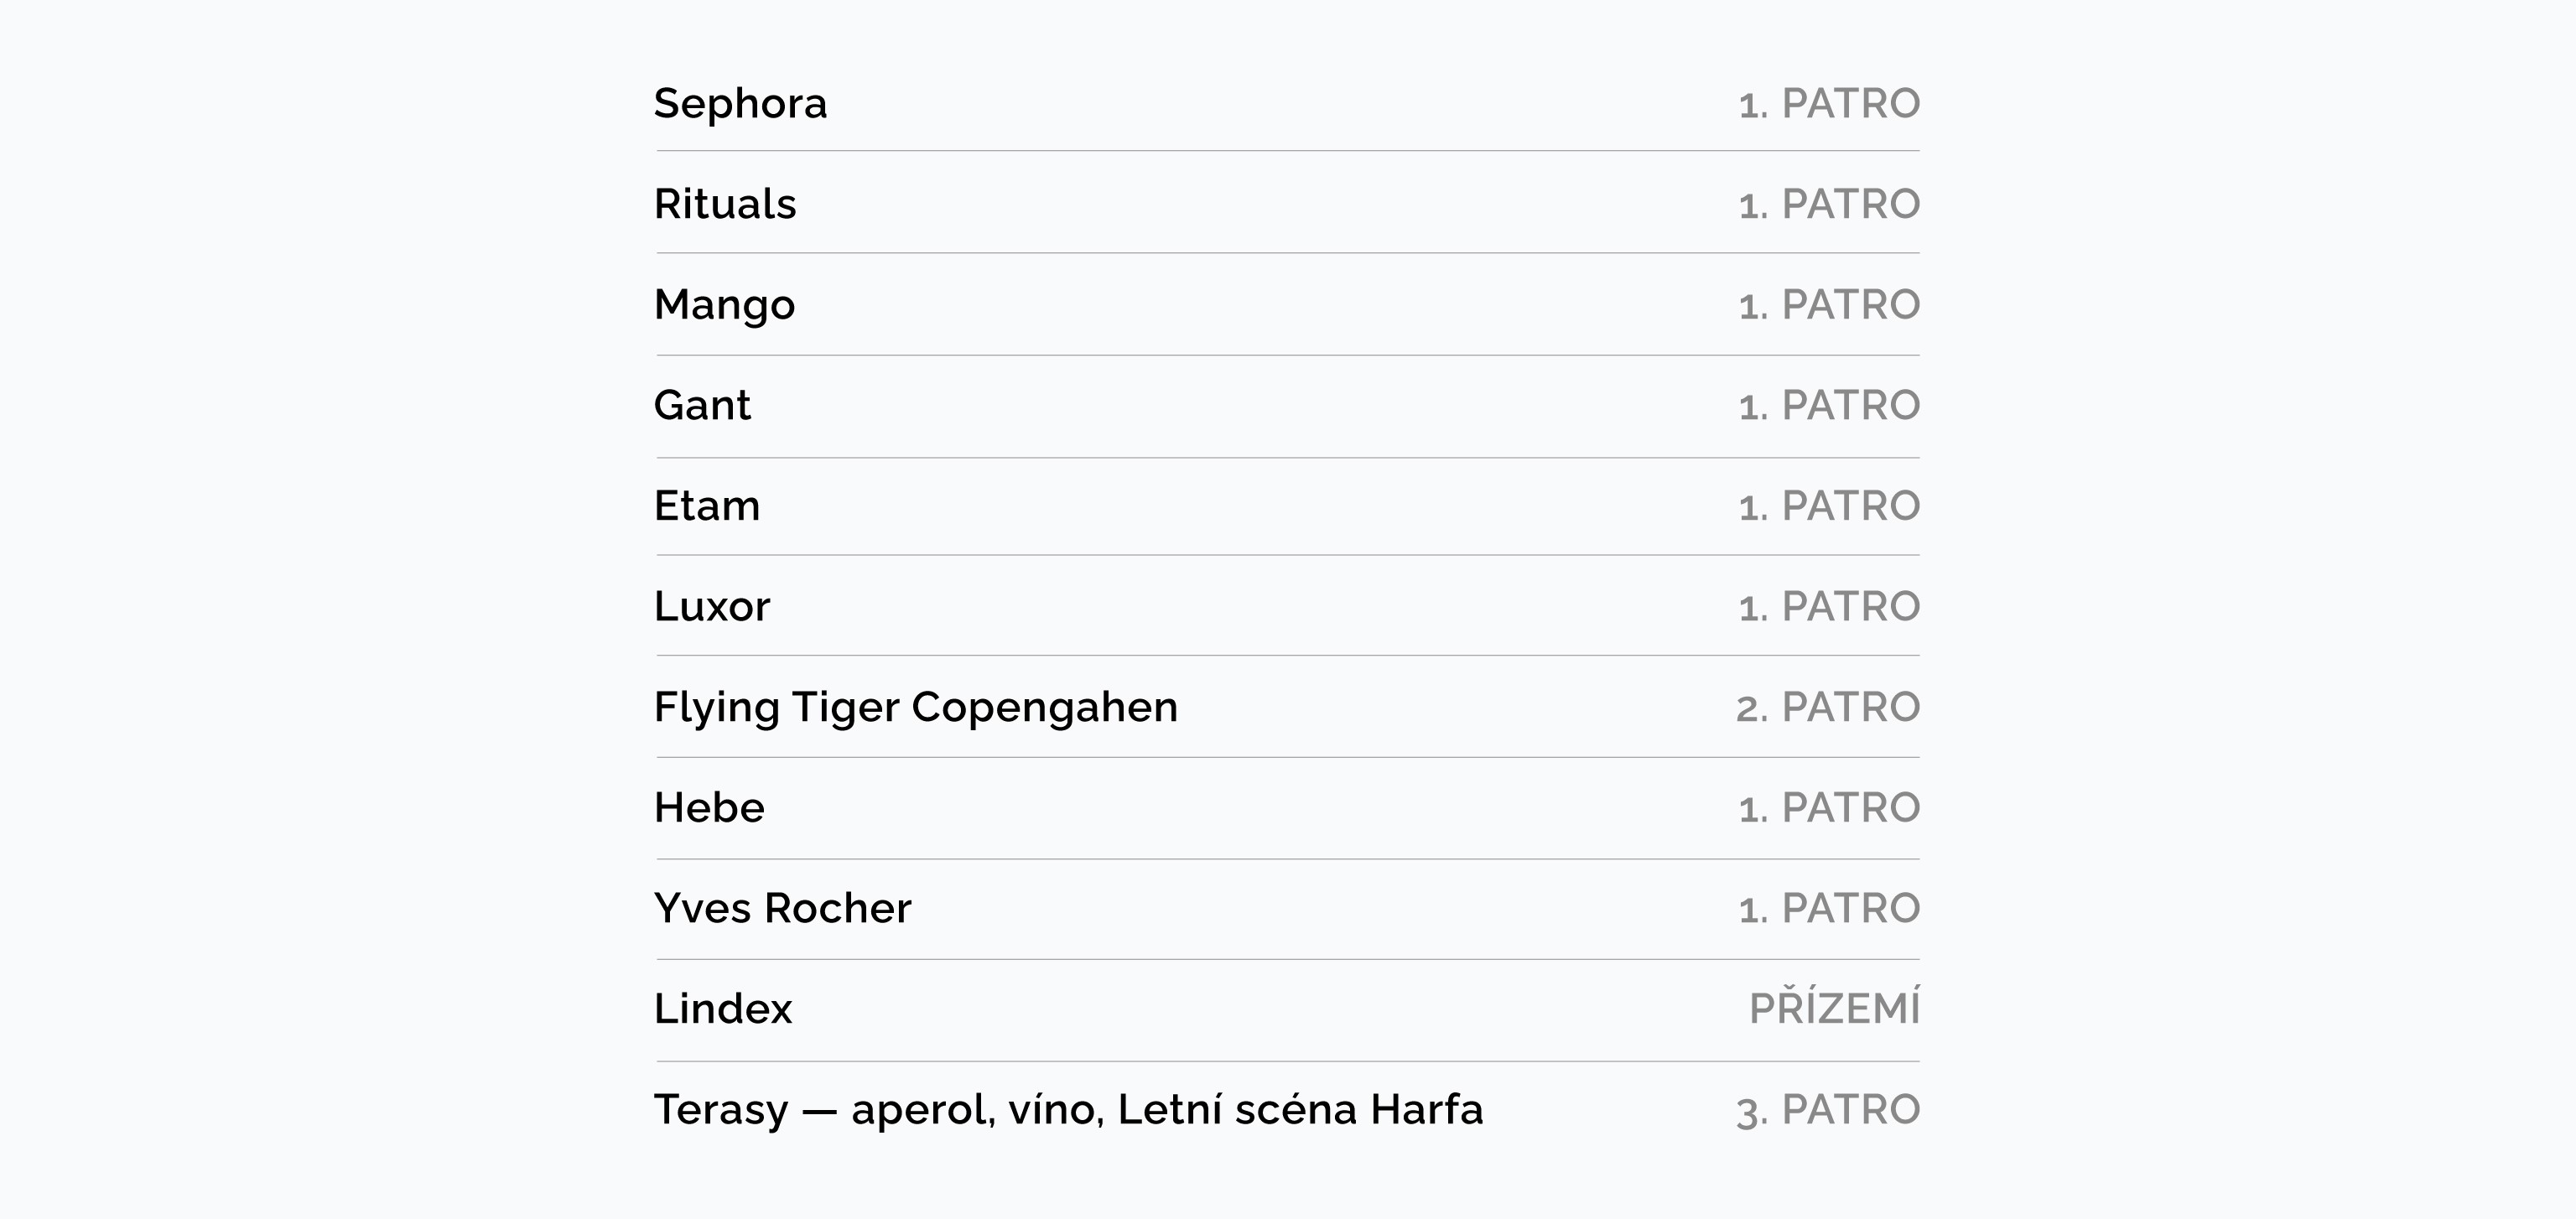The height and width of the screenshot is (1219, 2576).
Task: Click the 1. PATRO label beside Mango
Action: pyautogui.click(x=1829, y=305)
